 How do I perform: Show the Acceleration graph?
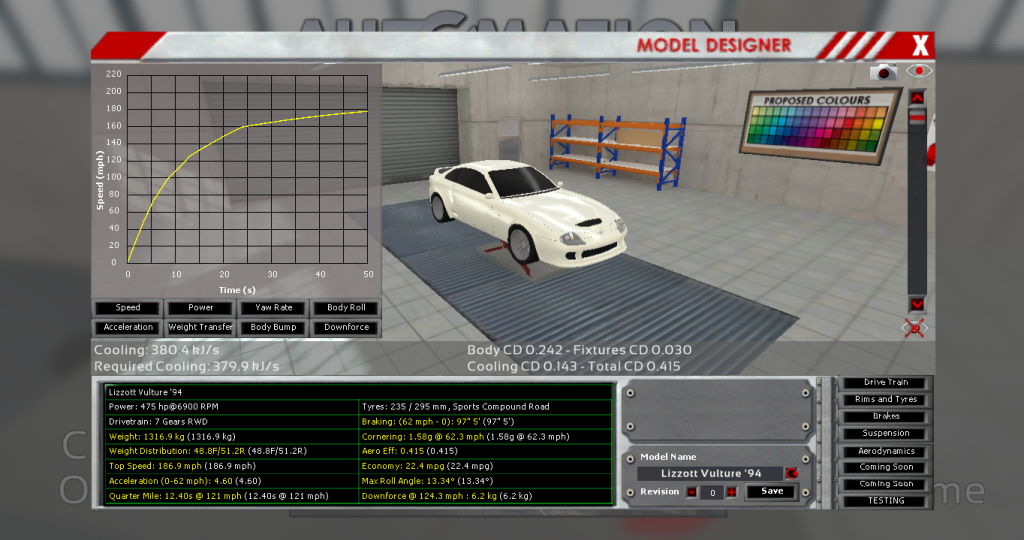[x=128, y=327]
